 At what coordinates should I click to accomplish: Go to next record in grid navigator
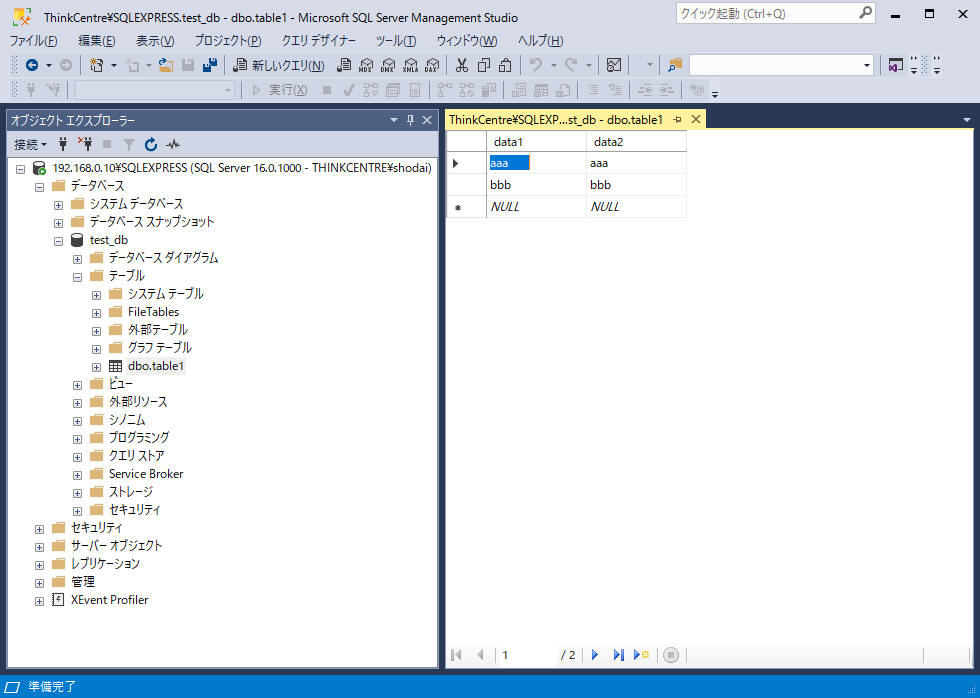click(595, 655)
